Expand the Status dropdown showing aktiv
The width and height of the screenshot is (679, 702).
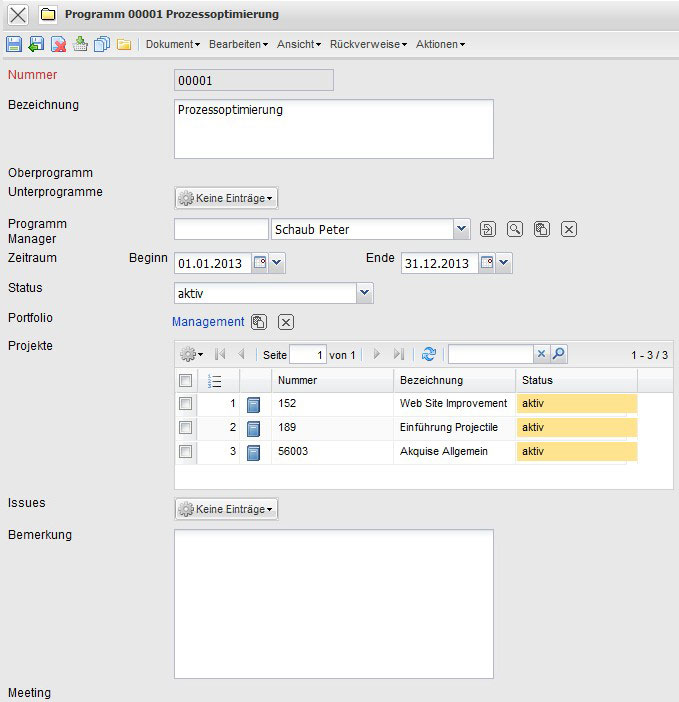coord(365,292)
